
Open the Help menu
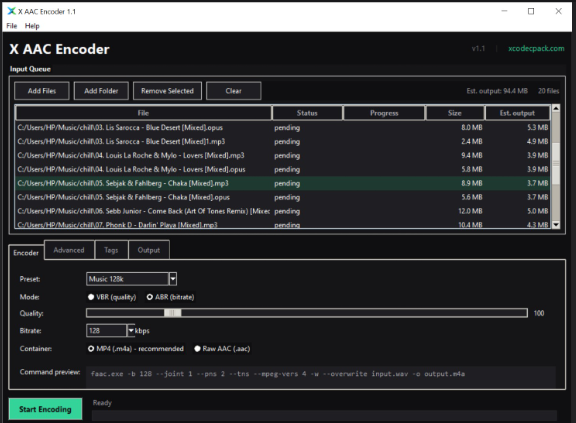32,26
